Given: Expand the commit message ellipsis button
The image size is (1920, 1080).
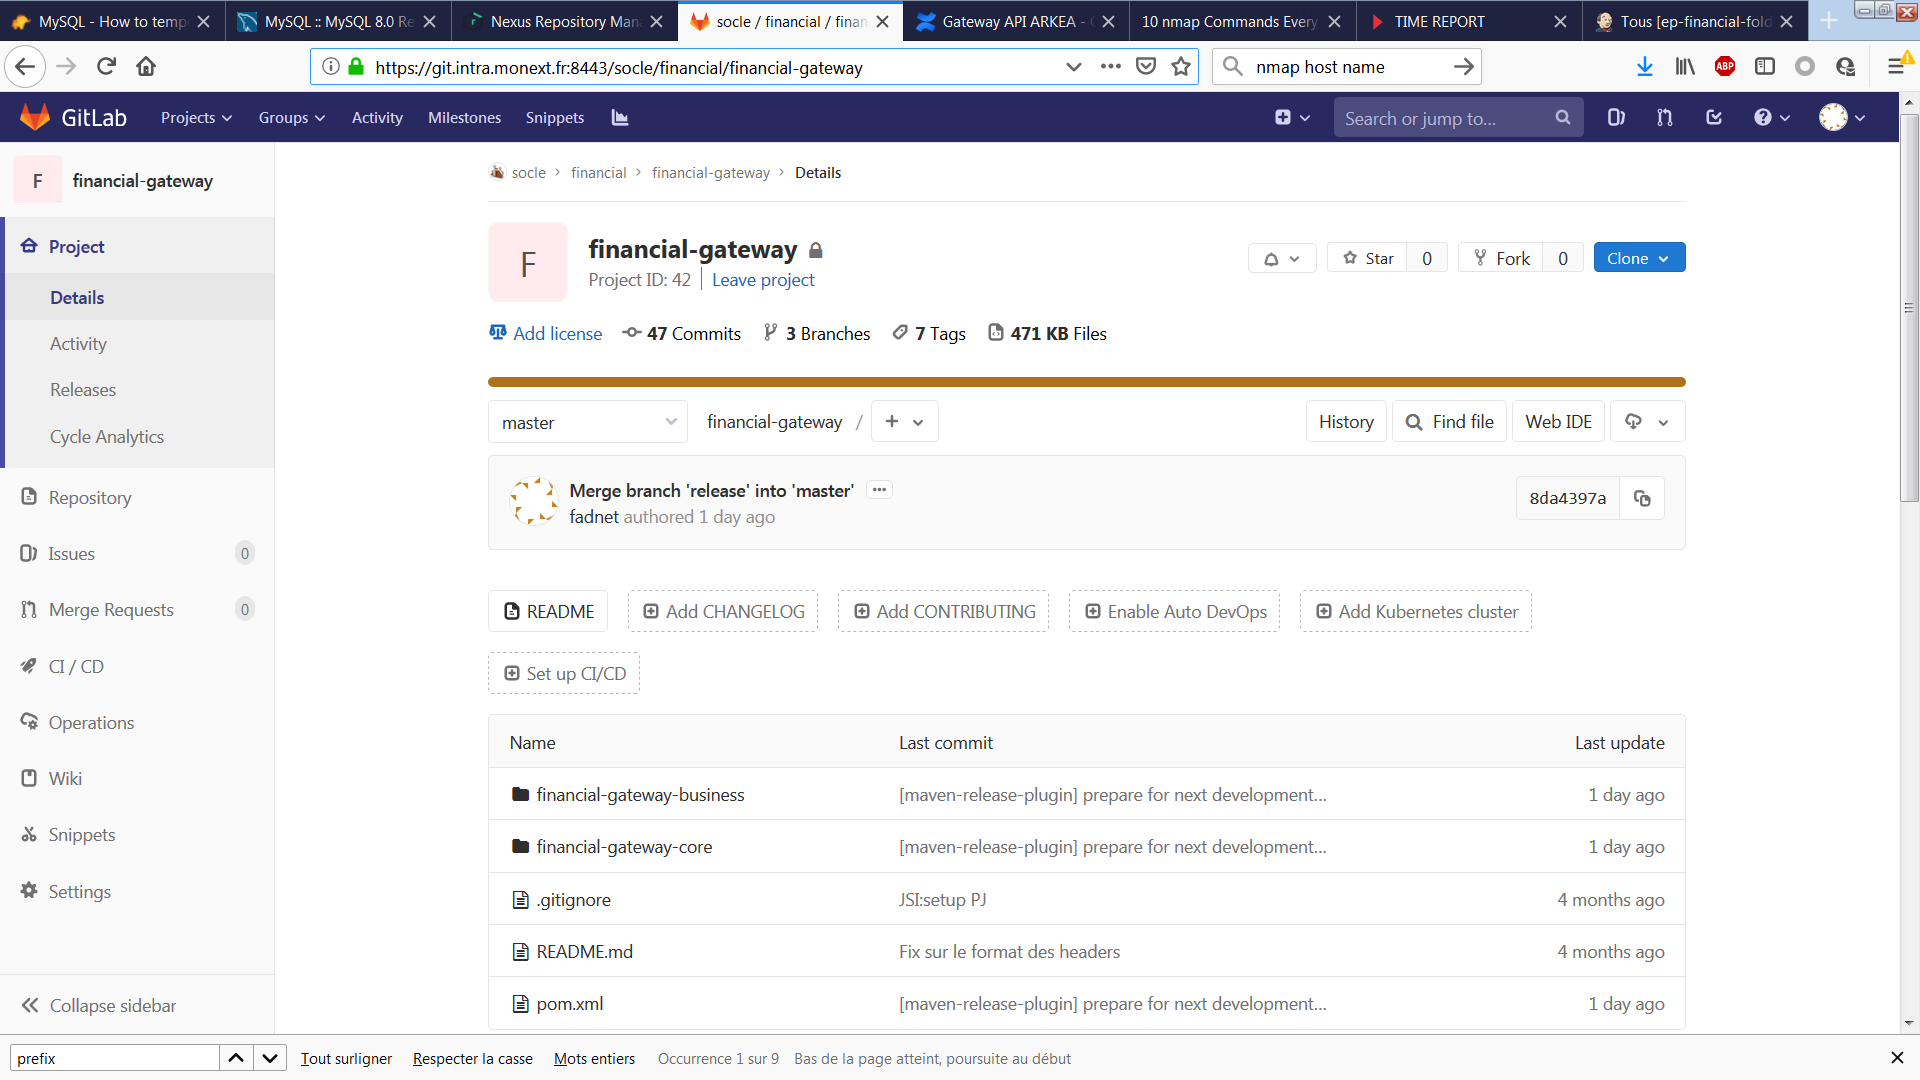Looking at the screenshot, I should point(879,490).
